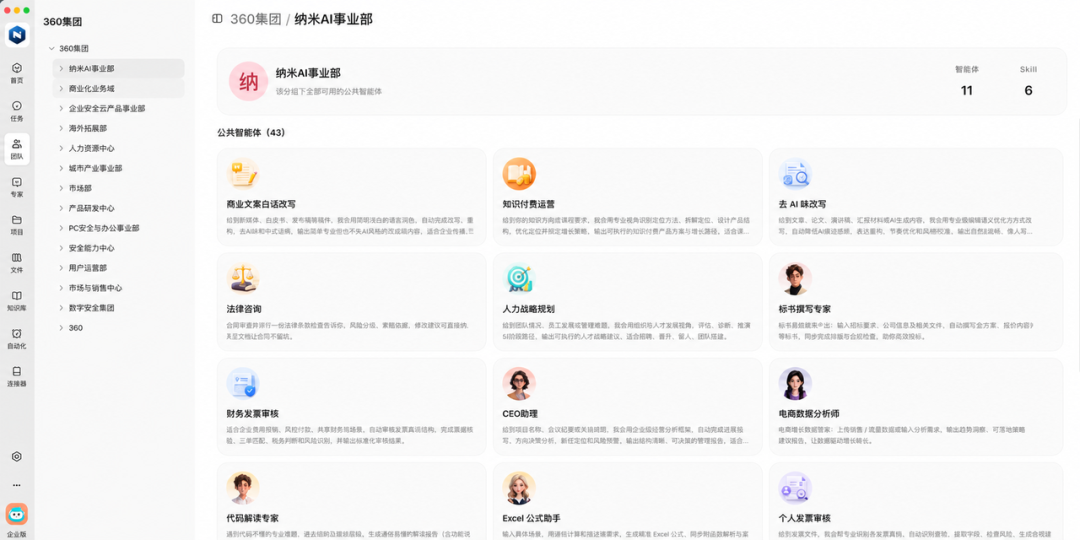The width and height of the screenshot is (1080, 540).
Task: Open the 法律咨询 card title
Action: (x=244, y=309)
